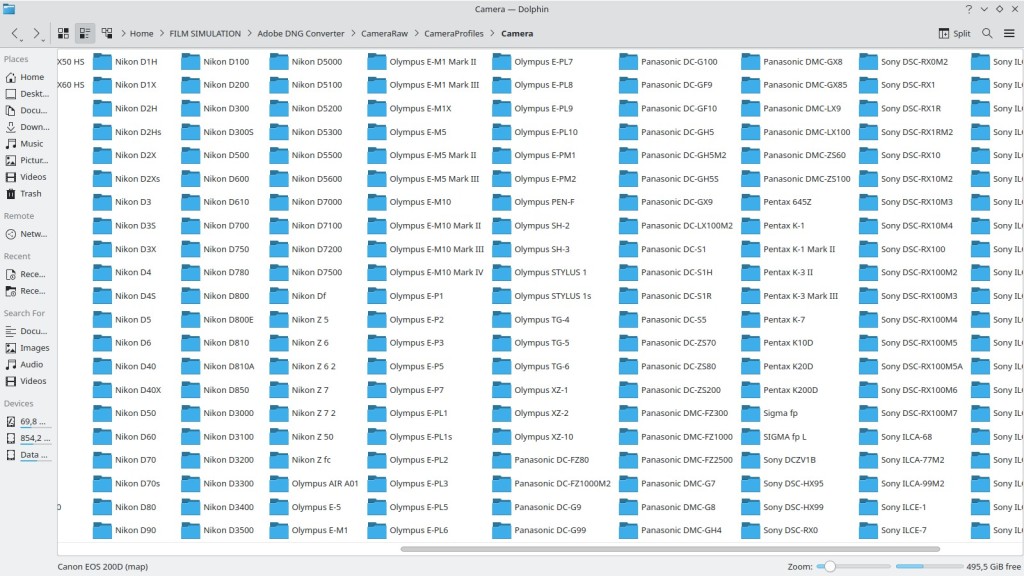Select the Nikon Z fc folder icon
Screen dimensions: 1024x576
coord(279,460)
